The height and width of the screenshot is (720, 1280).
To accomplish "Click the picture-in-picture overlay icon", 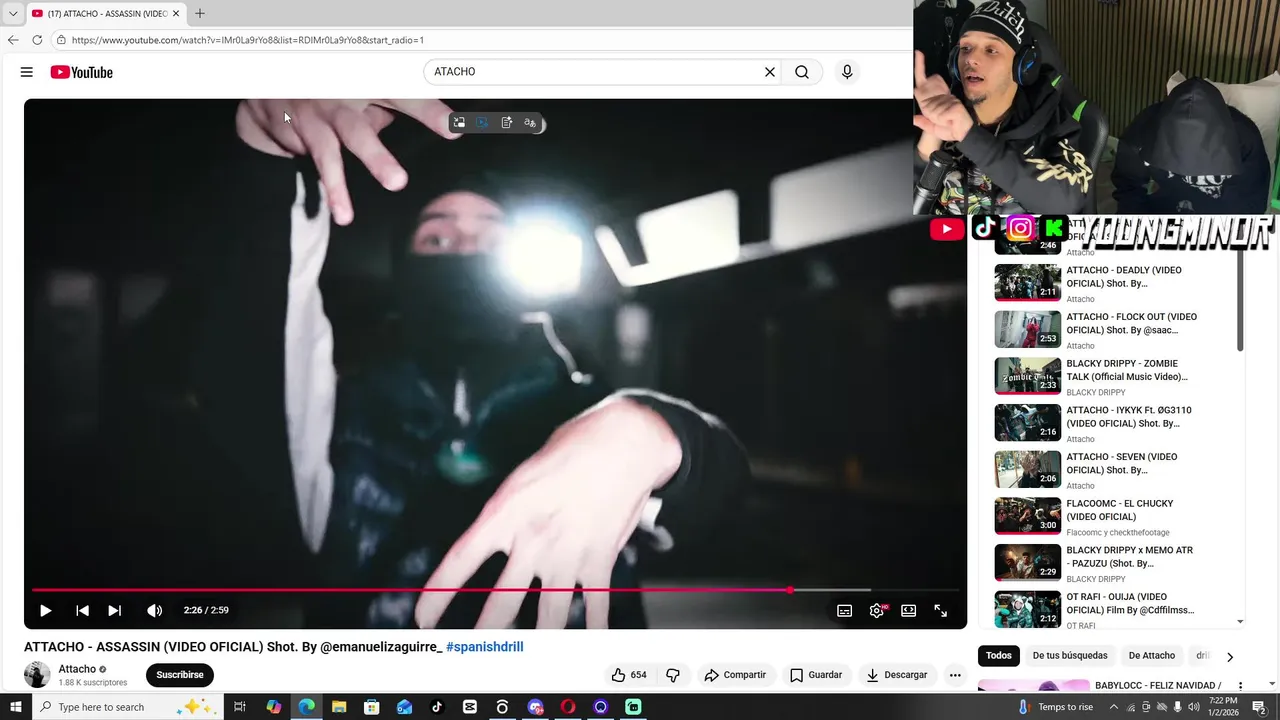I will (459, 122).
